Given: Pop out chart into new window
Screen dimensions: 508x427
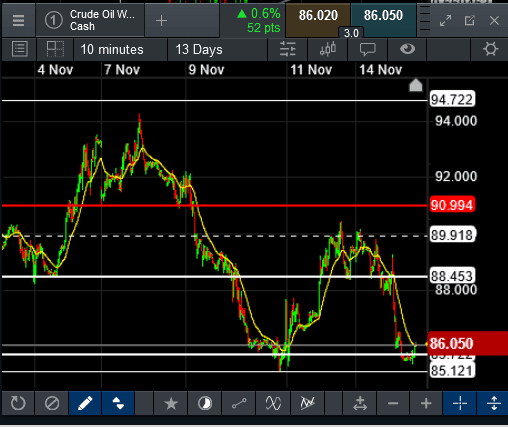Looking at the screenshot, I should click(x=470, y=21).
